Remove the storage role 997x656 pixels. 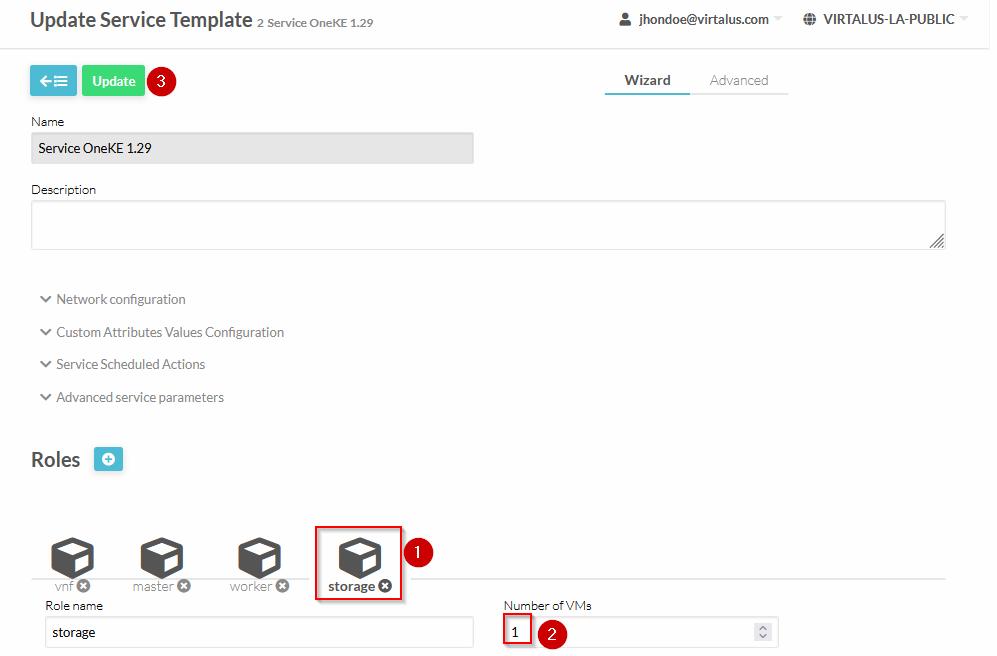[385, 586]
